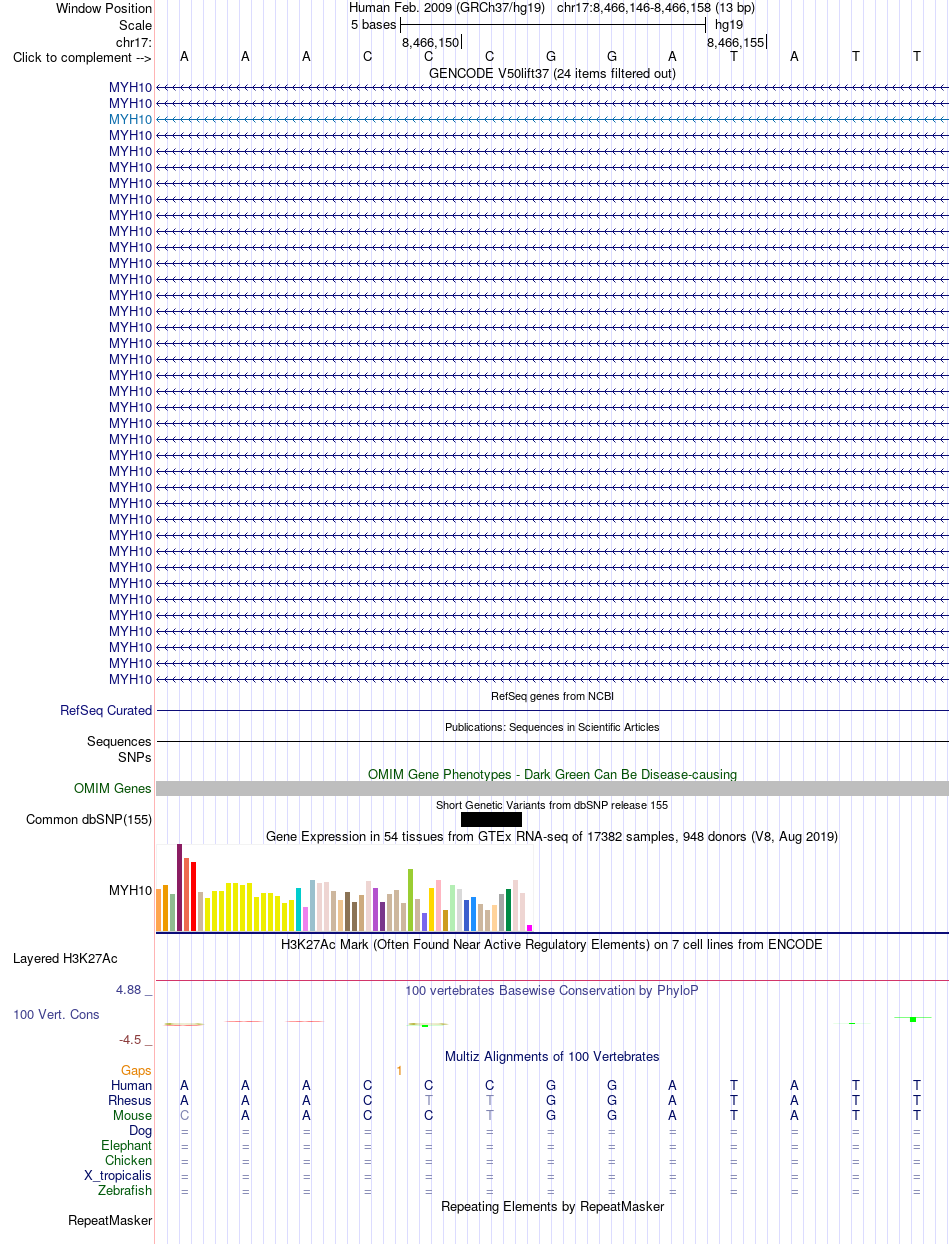
Task: Click 'RefSeq genes from NCBI' track title
Action: pyautogui.click(x=552, y=696)
